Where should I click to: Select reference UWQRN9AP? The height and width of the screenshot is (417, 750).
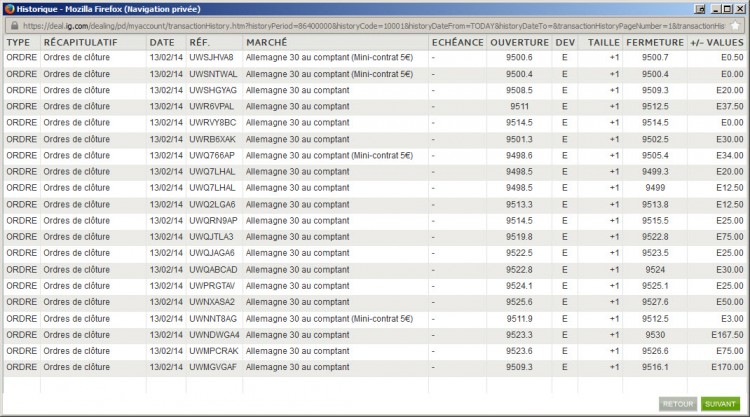point(213,220)
